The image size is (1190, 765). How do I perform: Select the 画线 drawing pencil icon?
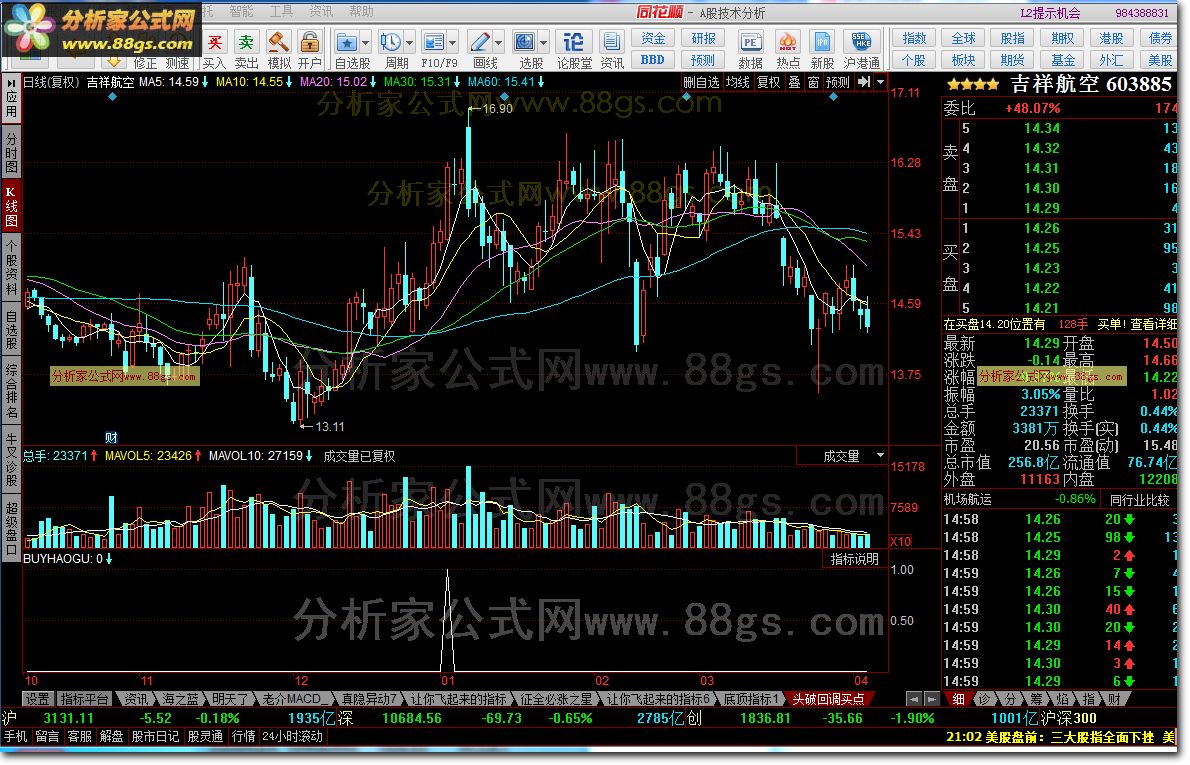[480, 42]
